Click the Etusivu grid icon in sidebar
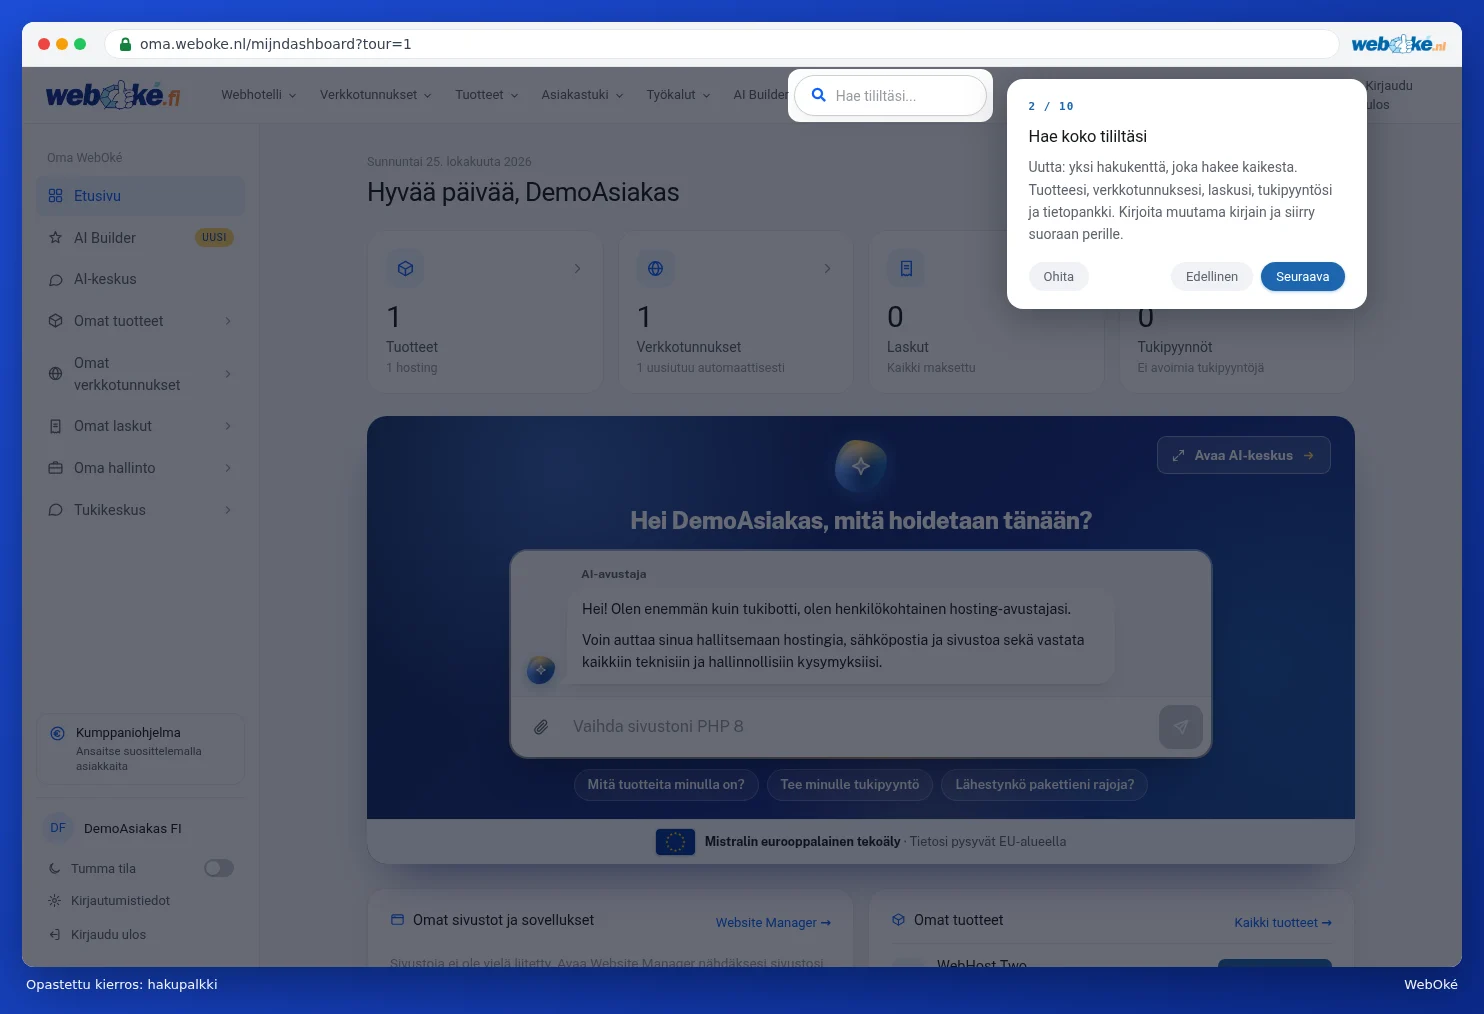Image resolution: width=1484 pixels, height=1014 pixels. 55,196
